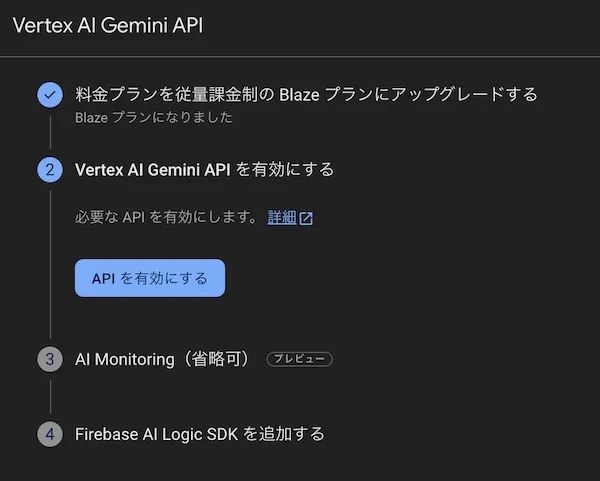Expand the Vertex AI Gemini API を有効にする step
Viewport: 600px width, 481px height.
[204, 170]
